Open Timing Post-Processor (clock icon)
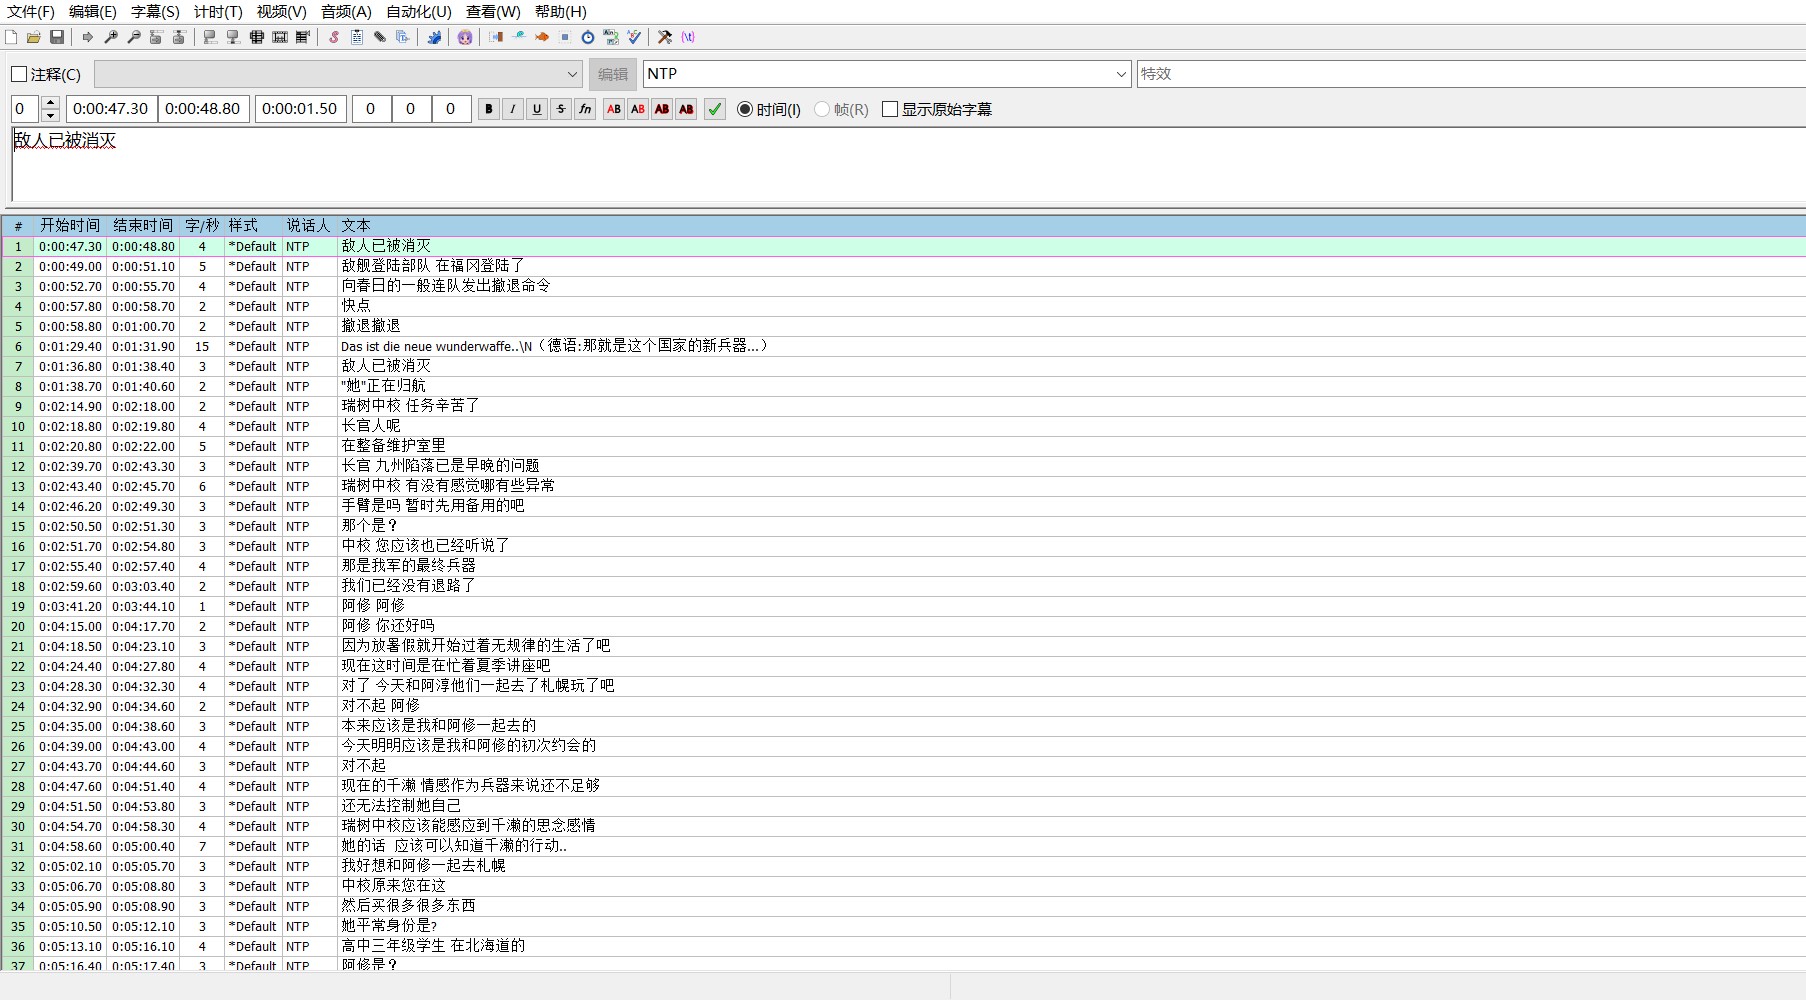 [x=588, y=37]
